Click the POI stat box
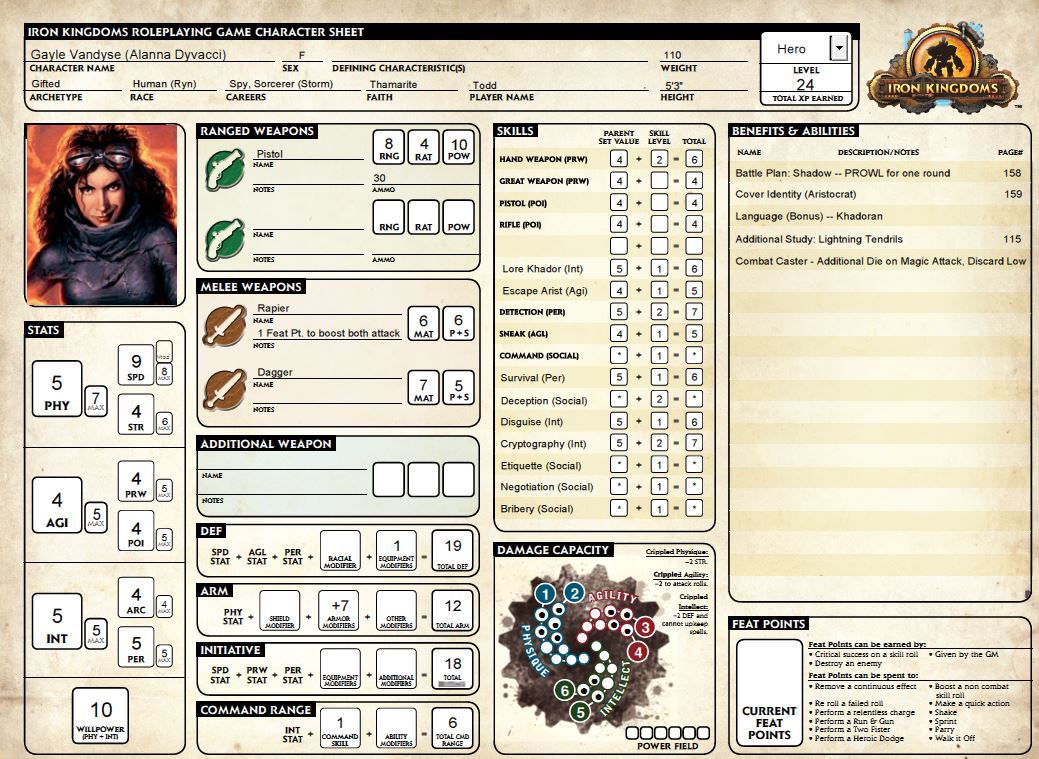The width and height of the screenshot is (1039, 759). coord(136,532)
